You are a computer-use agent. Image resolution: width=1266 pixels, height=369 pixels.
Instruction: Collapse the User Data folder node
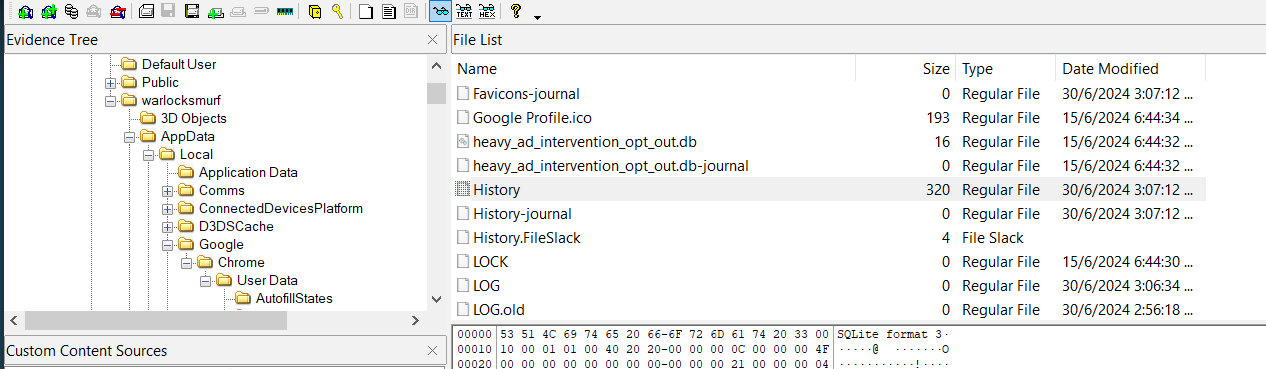coord(206,280)
